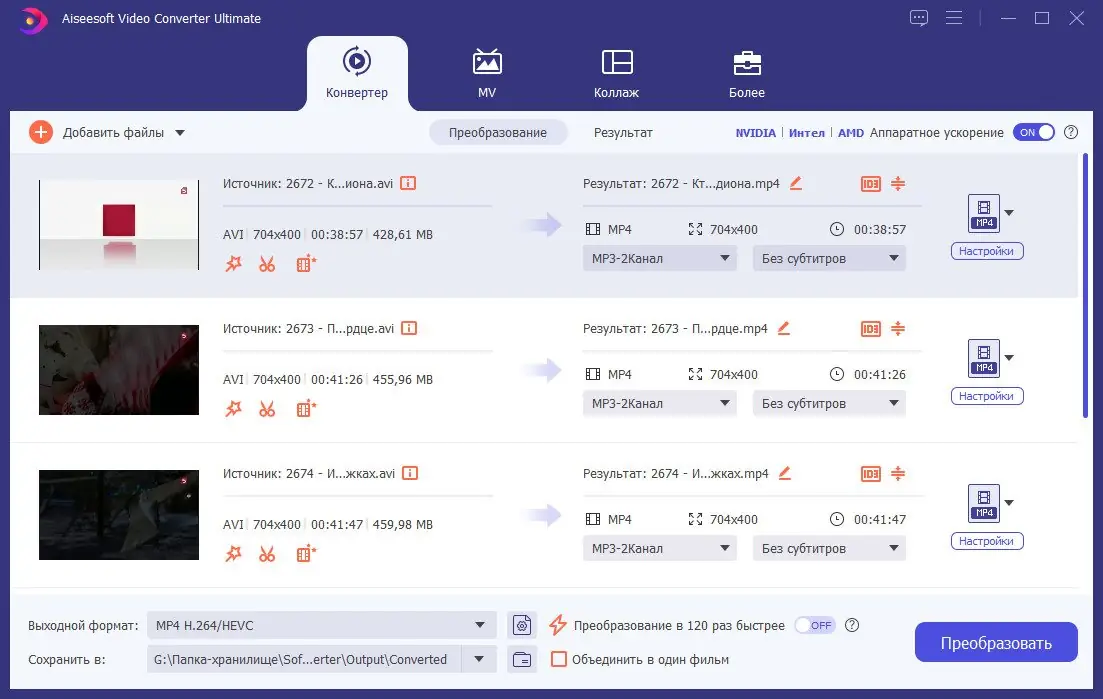Open hardware acceleration help question mark
The image size is (1103, 699).
click(x=1071, y=132)
